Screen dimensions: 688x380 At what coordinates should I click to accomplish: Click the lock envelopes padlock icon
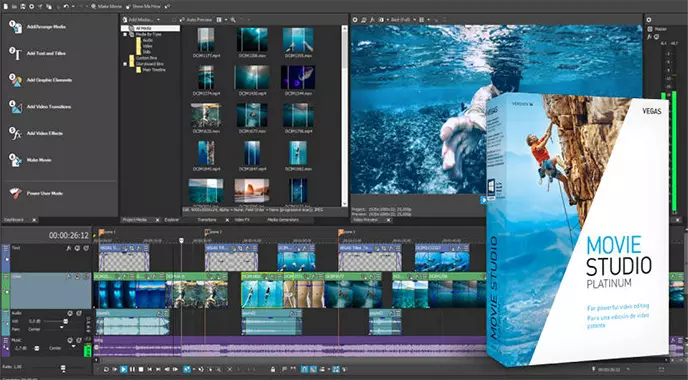(273, 369)
